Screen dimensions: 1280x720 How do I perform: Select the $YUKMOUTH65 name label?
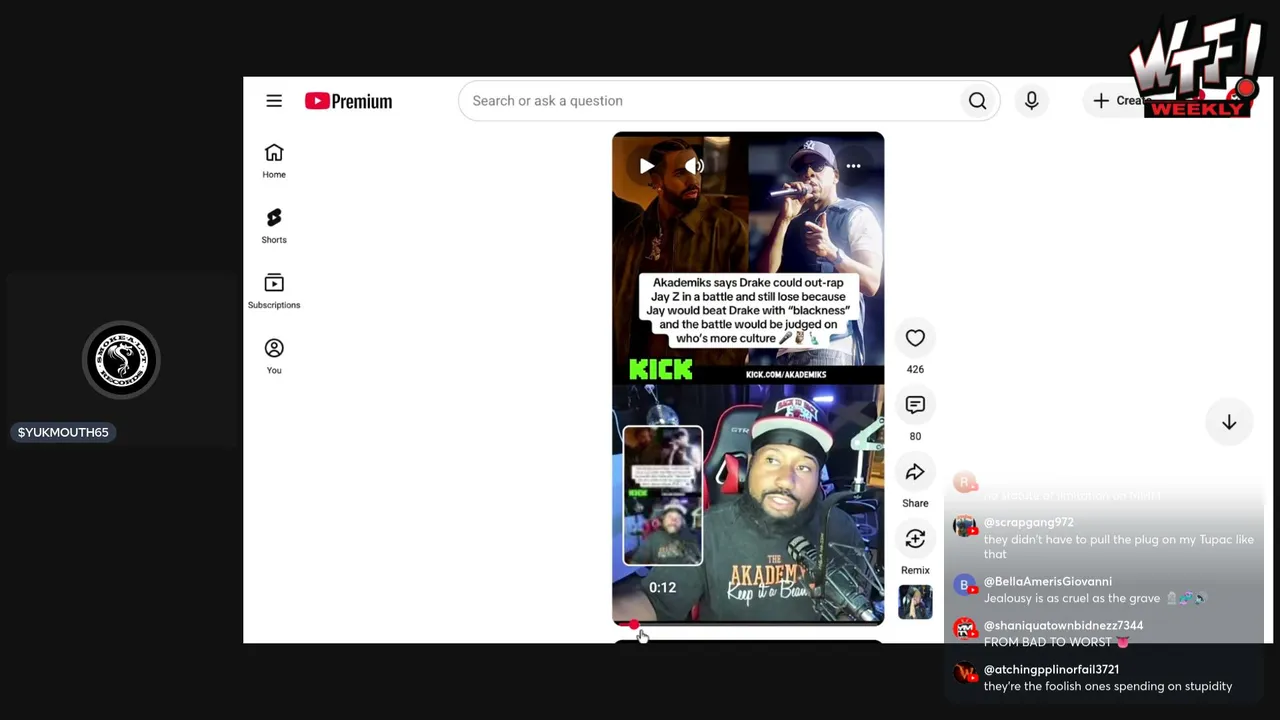pyautogui.click(x=63, y=432)
